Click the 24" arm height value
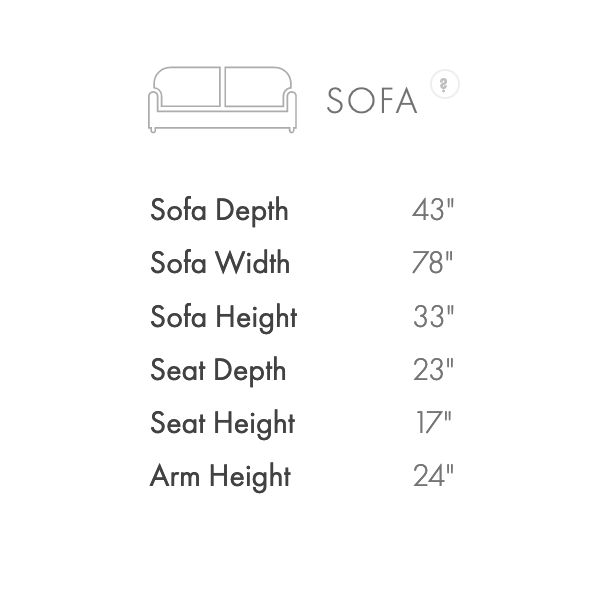 [x=433, y=476]
